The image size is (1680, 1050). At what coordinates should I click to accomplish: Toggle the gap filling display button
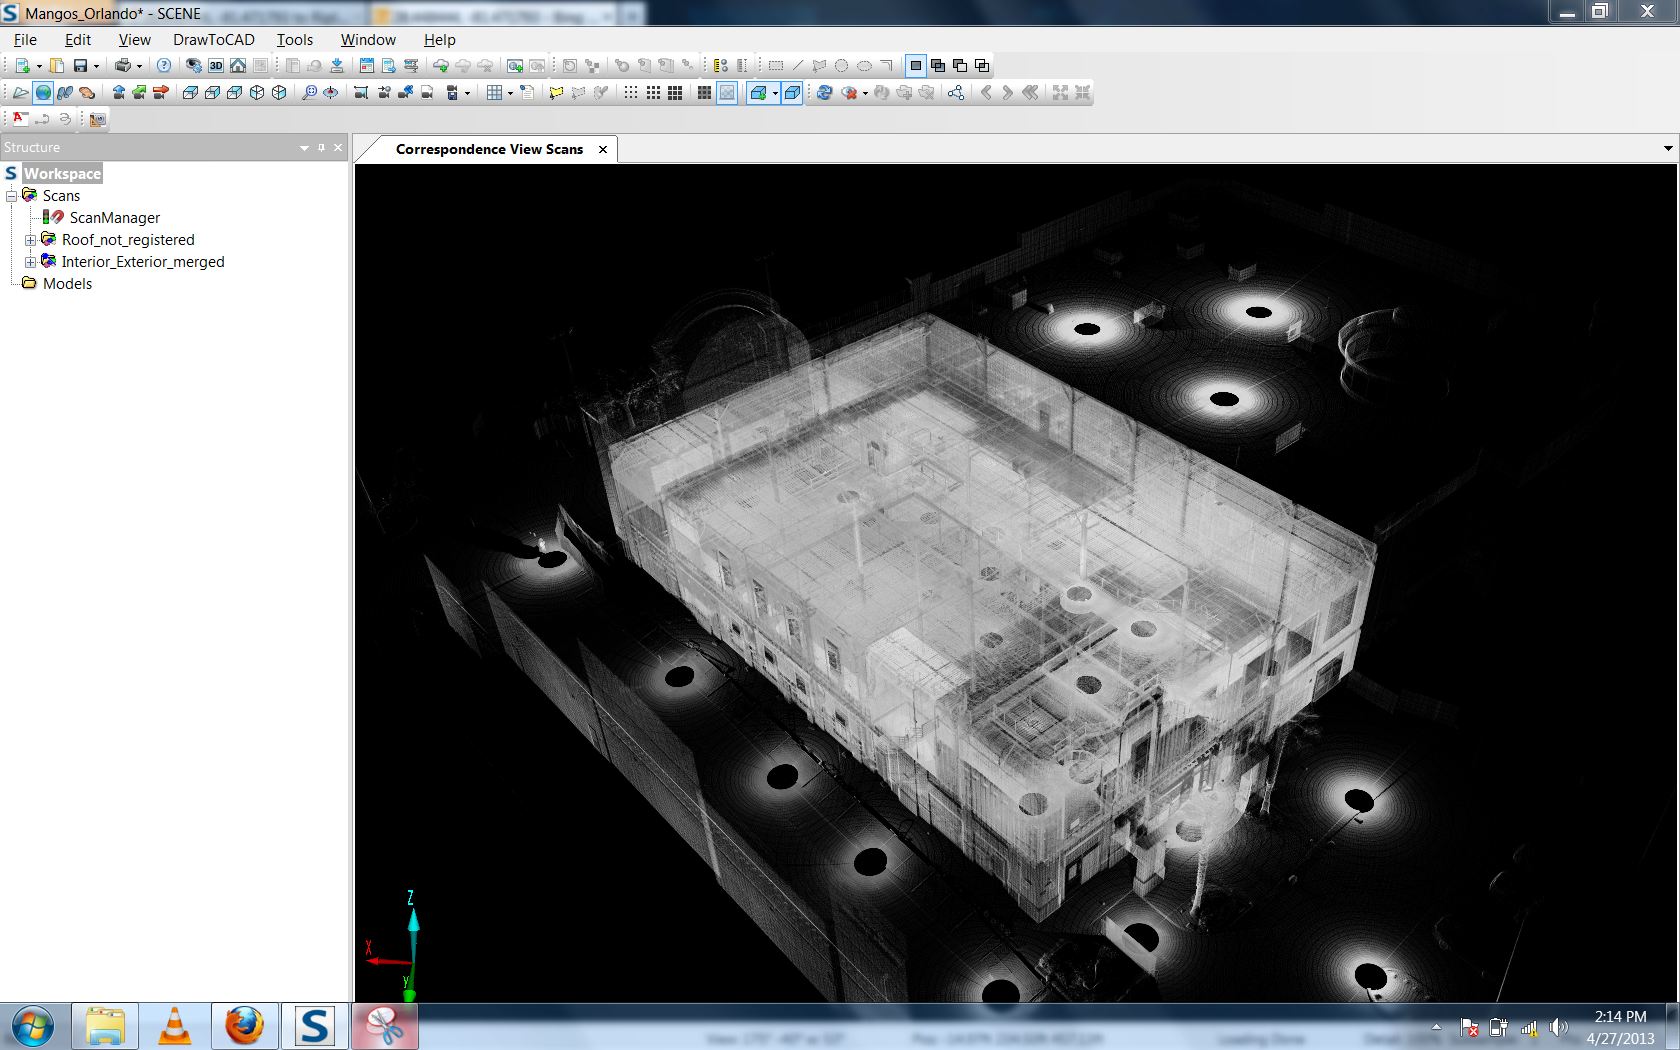click(727, 92)
